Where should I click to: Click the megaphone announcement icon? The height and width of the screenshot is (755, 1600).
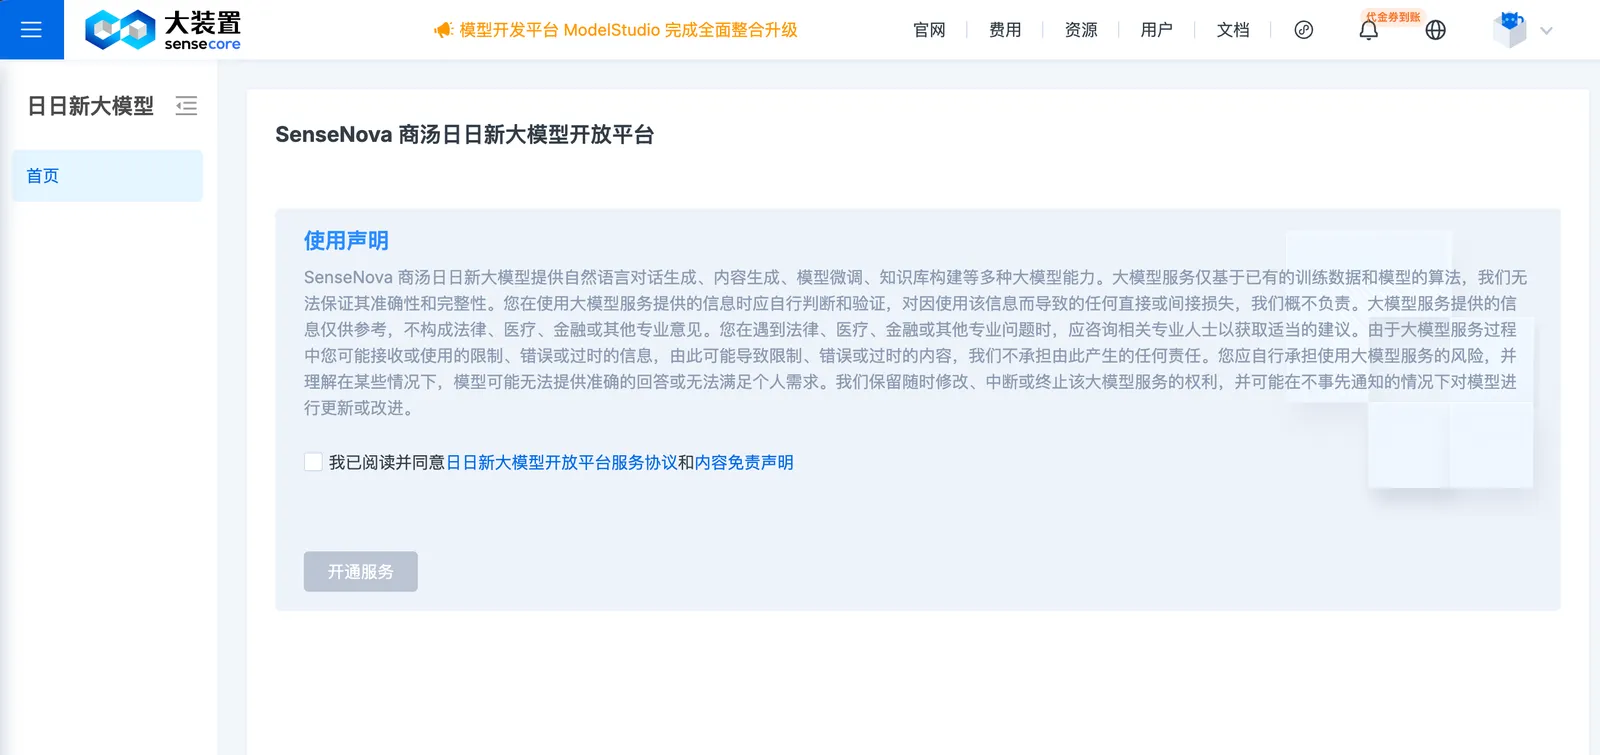click(443, 30)
